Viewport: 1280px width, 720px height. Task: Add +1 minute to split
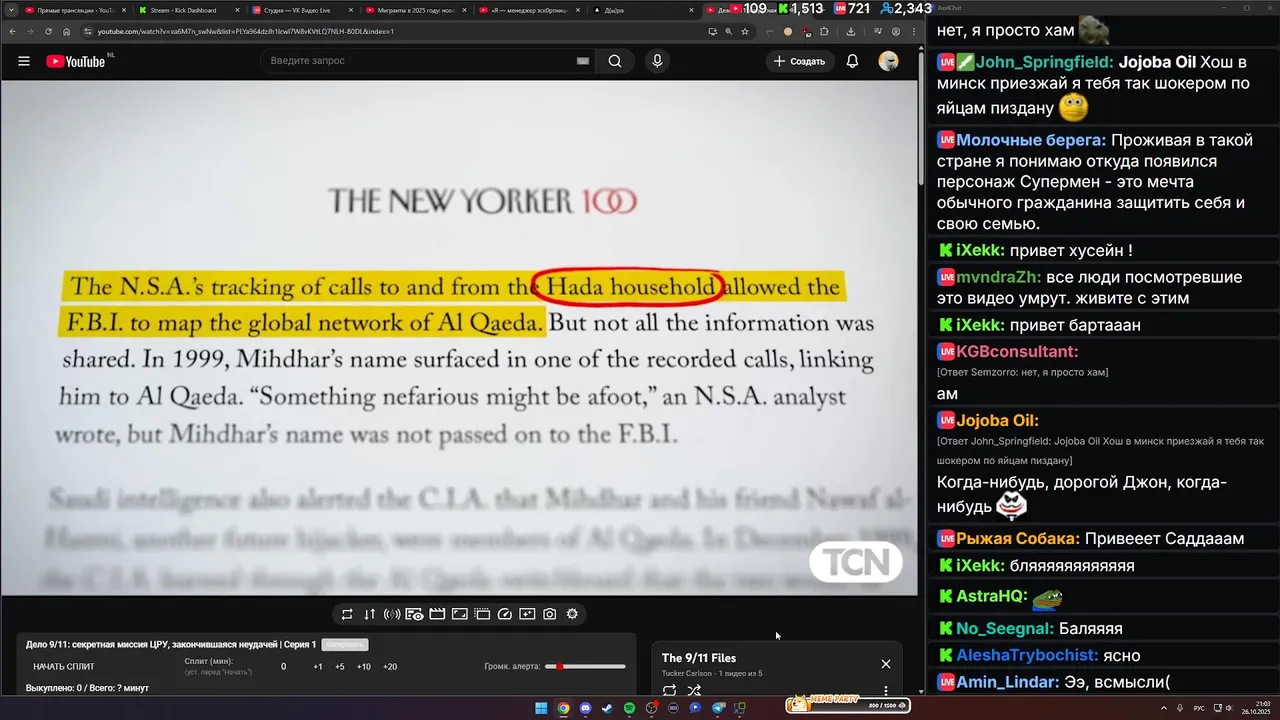pos(318,667)
